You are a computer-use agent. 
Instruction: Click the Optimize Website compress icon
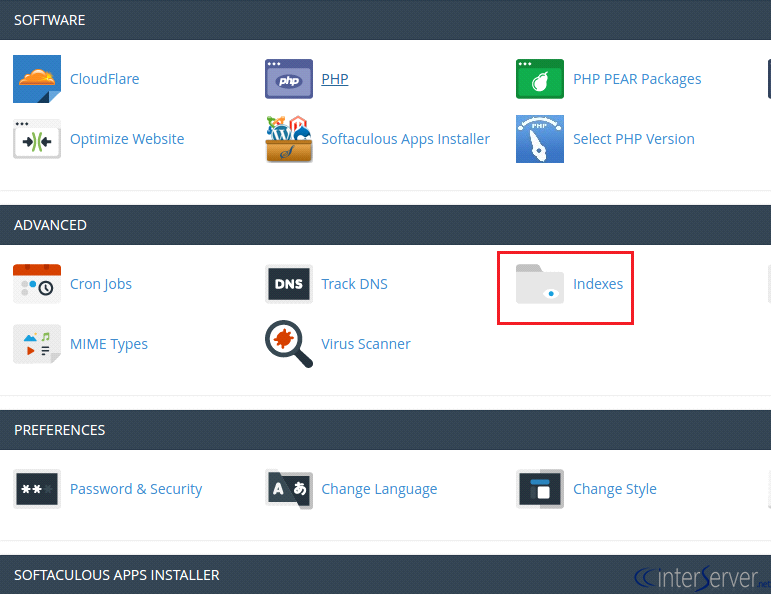click(x=37, y=139)
